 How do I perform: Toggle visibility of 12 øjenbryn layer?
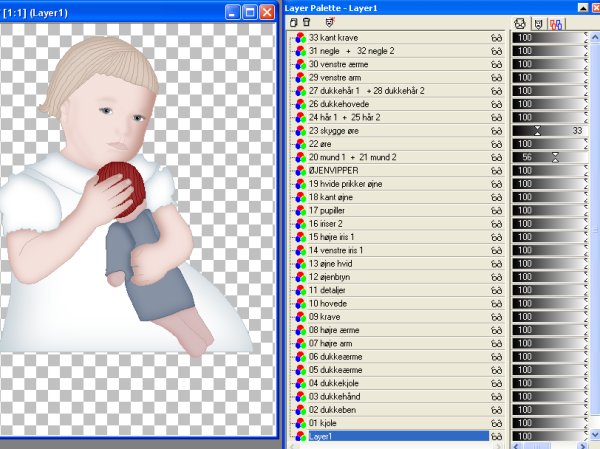pos(496,277)
